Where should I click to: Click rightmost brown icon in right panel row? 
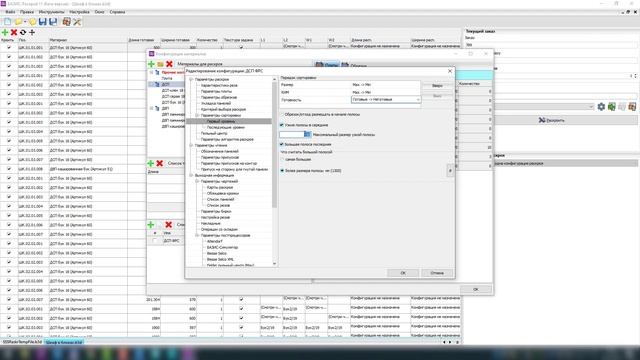click(x=632, y=107)
